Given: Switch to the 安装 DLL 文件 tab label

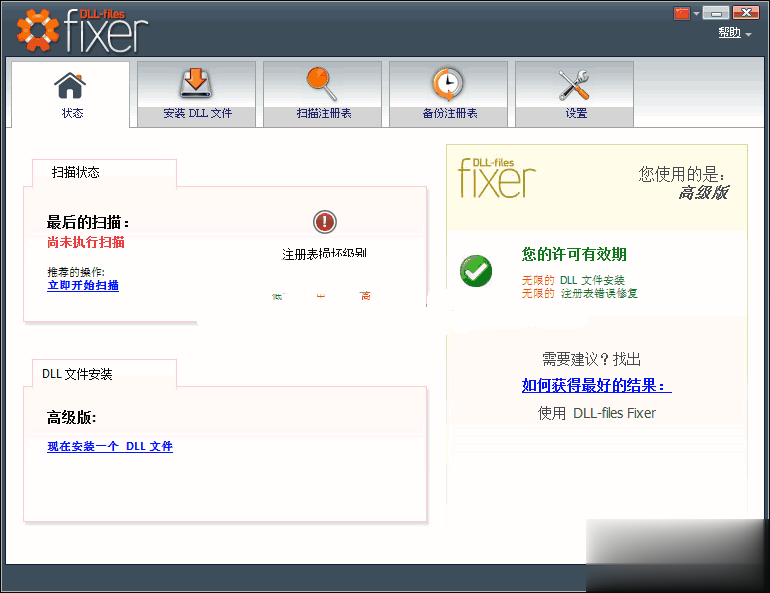Looking at the screenshot, I should pos(197,113).
